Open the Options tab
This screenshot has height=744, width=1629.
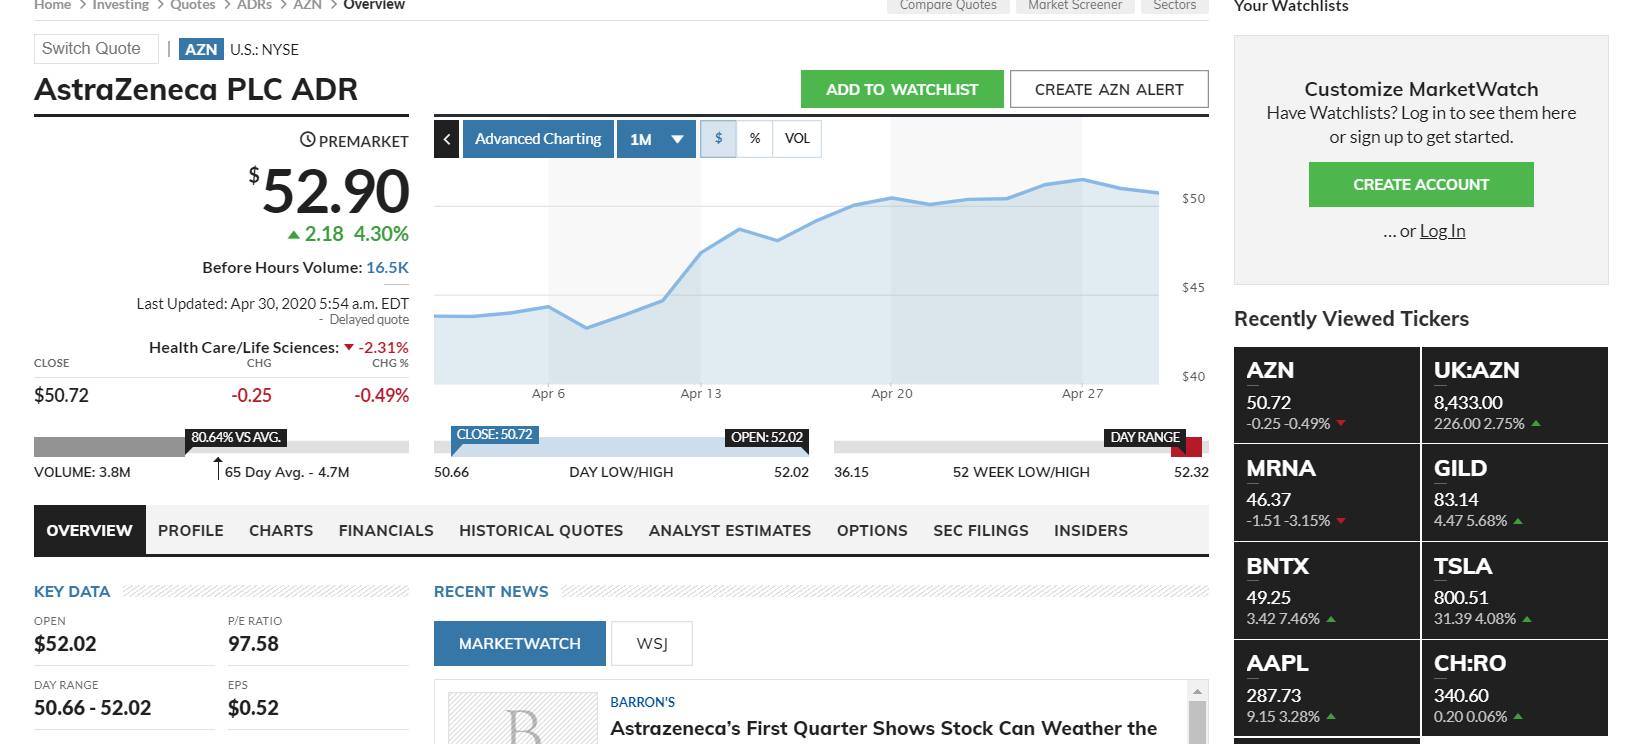[x=872, y=530]
